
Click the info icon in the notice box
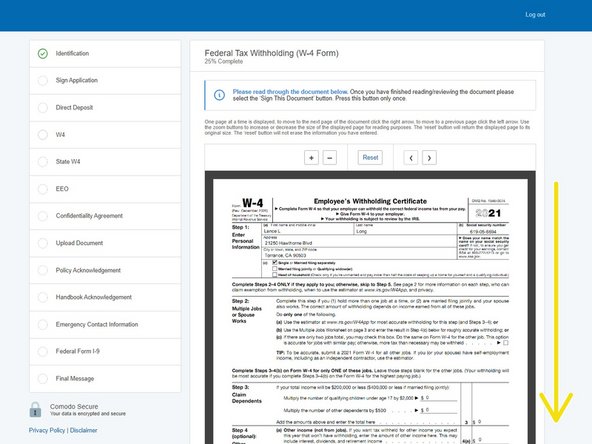[x=219, y=95]
